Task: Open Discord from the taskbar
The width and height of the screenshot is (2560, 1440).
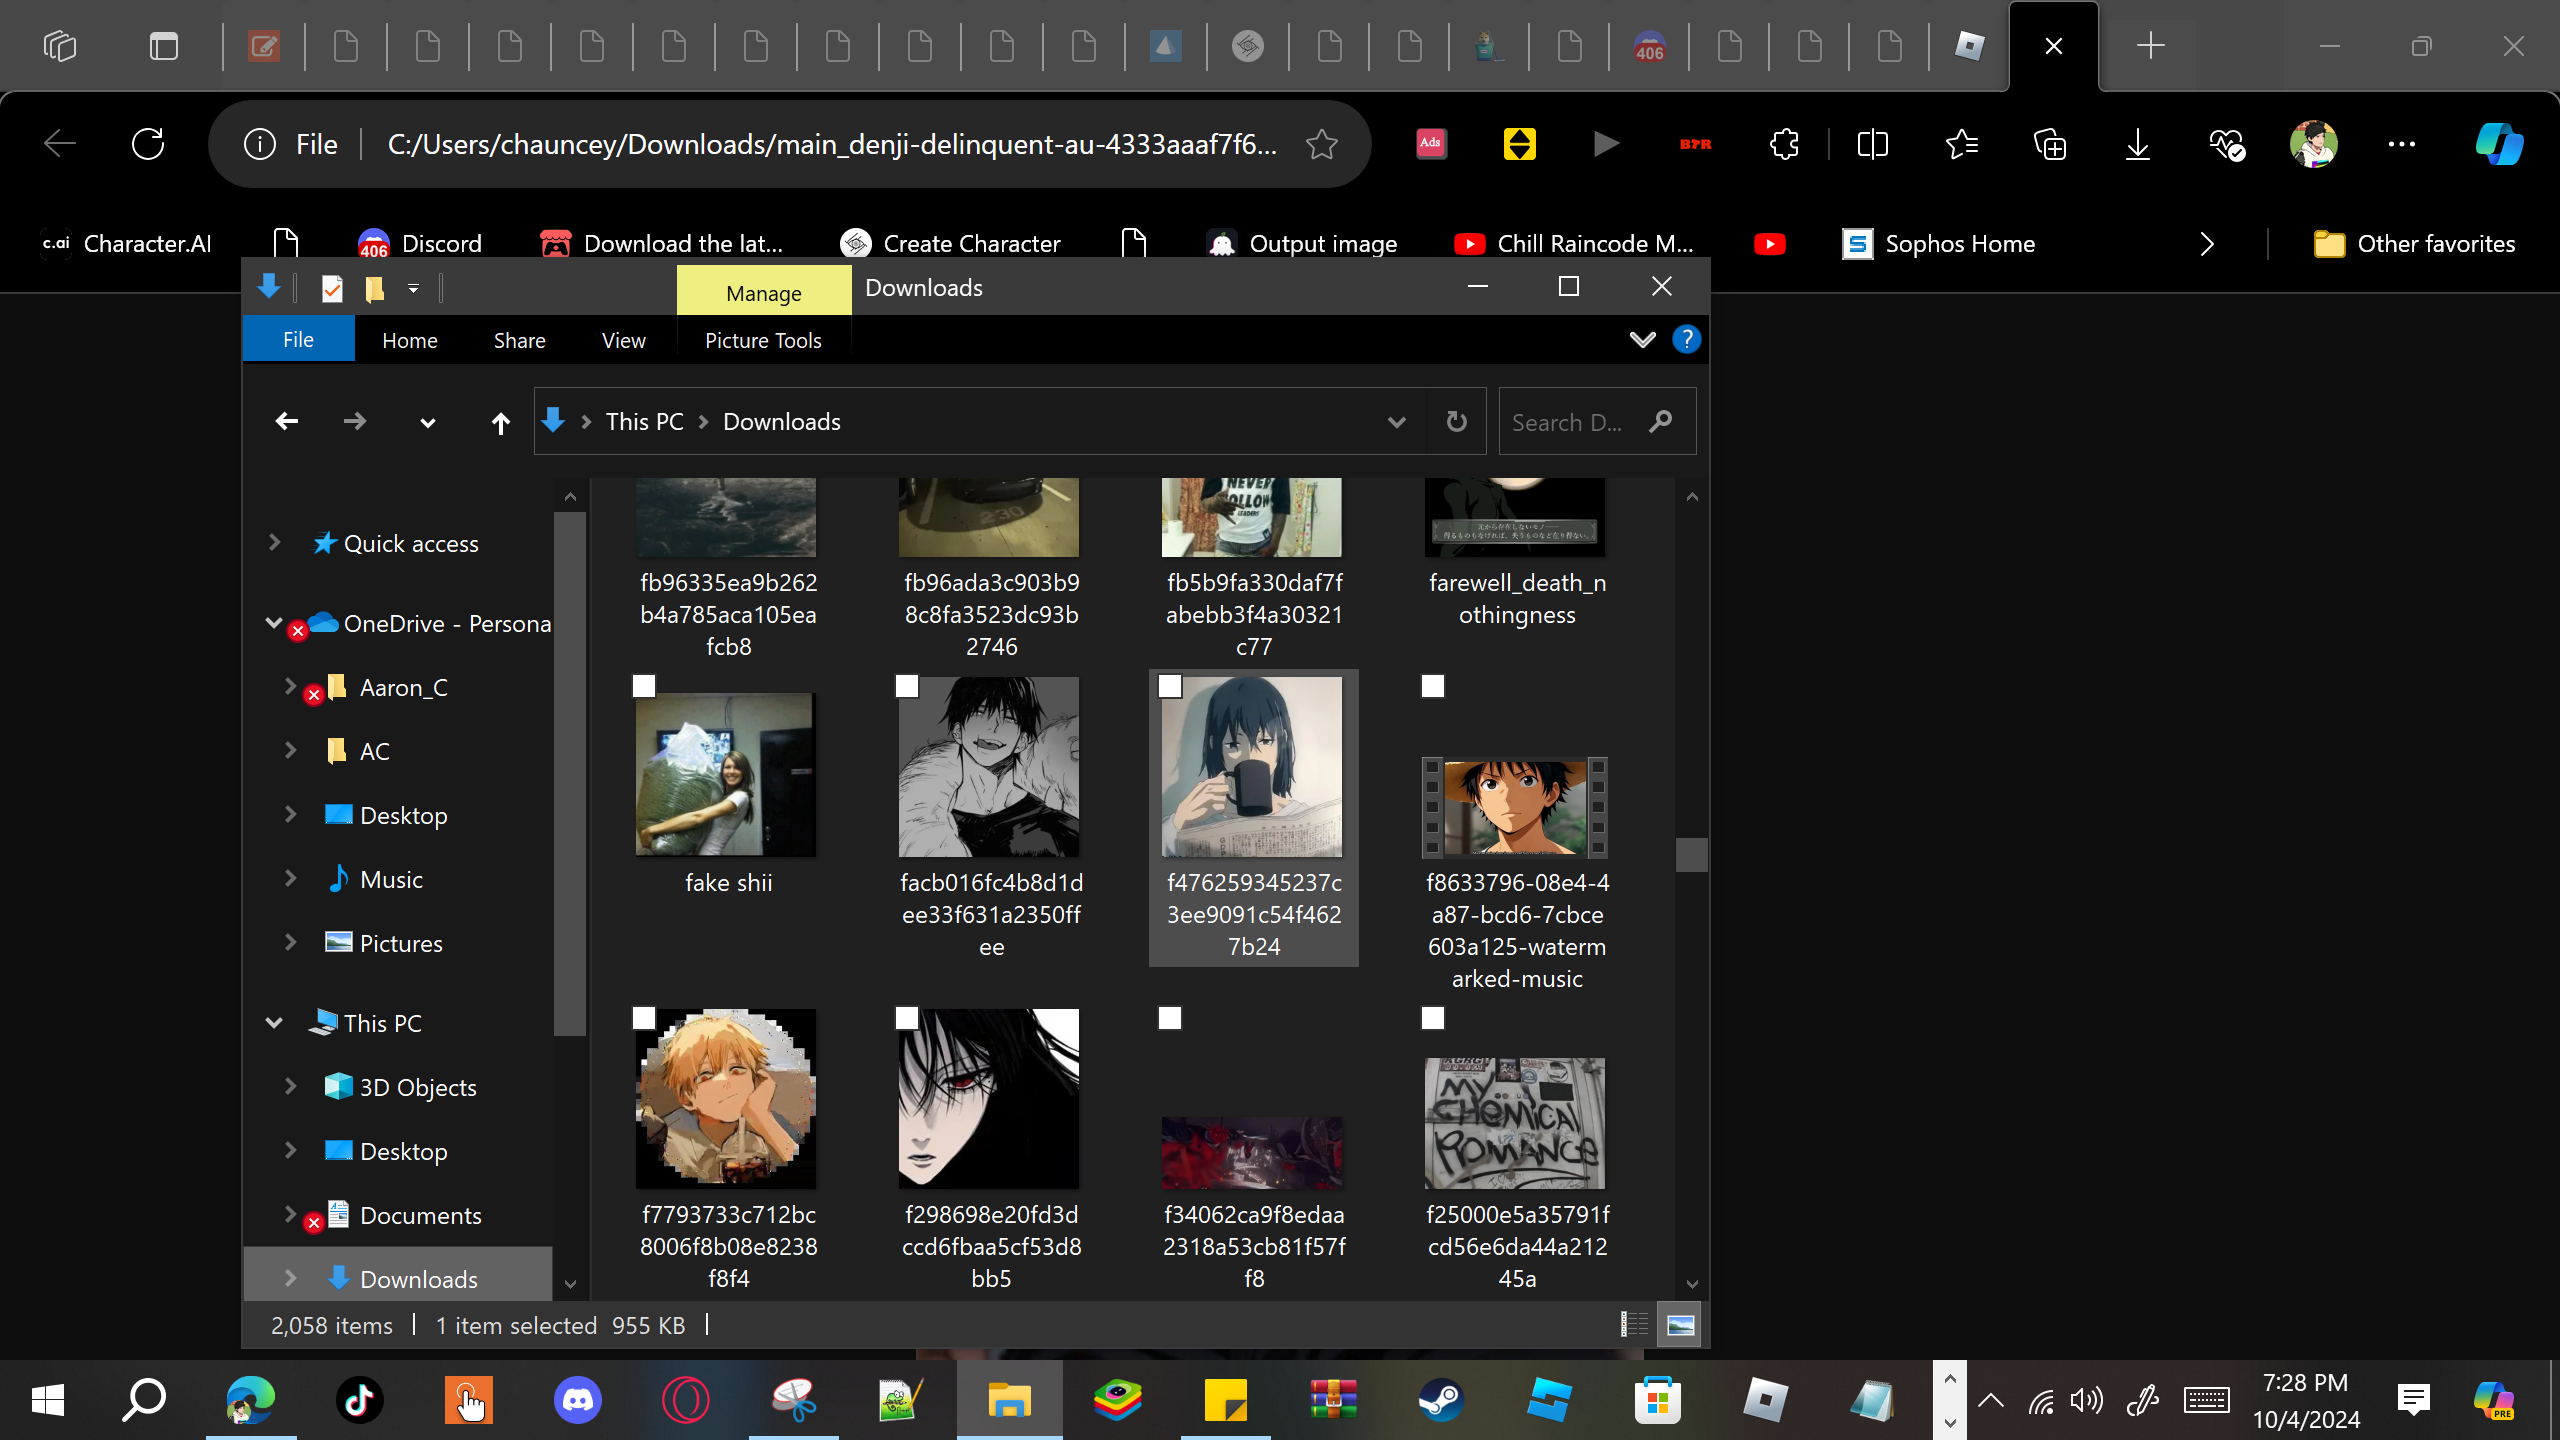Action: click(578, 1400)
